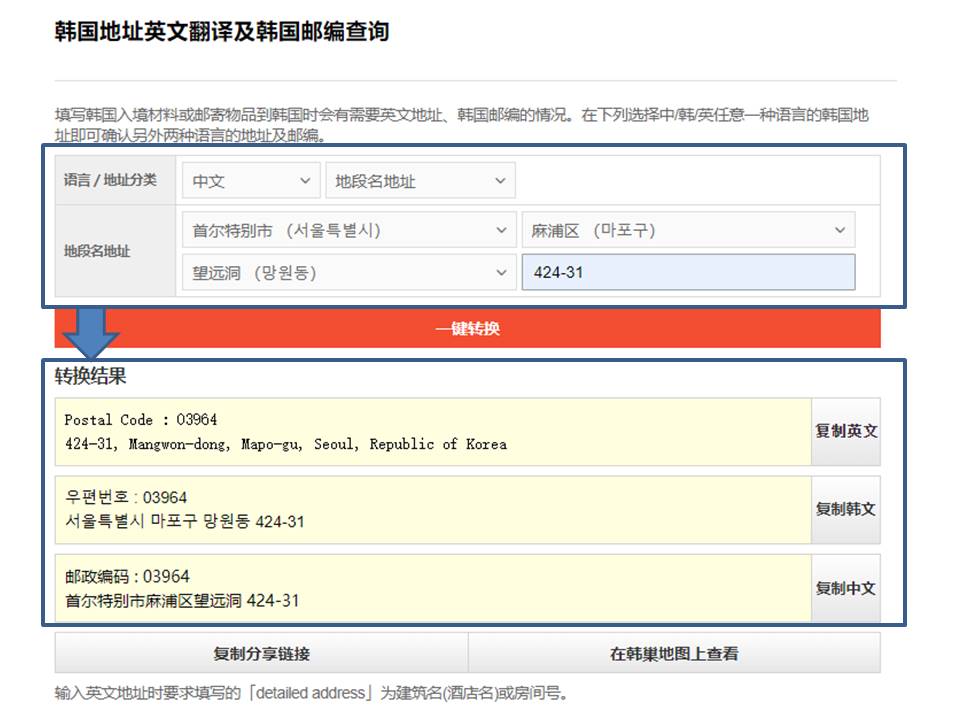Click the 语言 / 地址分类 row label
960x720 pixels.
(110, 181)
